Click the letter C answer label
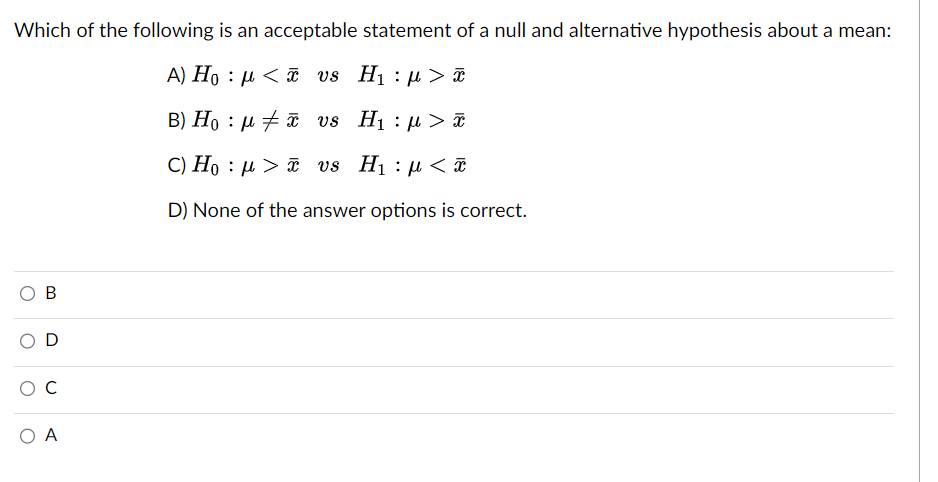This screenshot has height=482, width=938. point(51,389)
